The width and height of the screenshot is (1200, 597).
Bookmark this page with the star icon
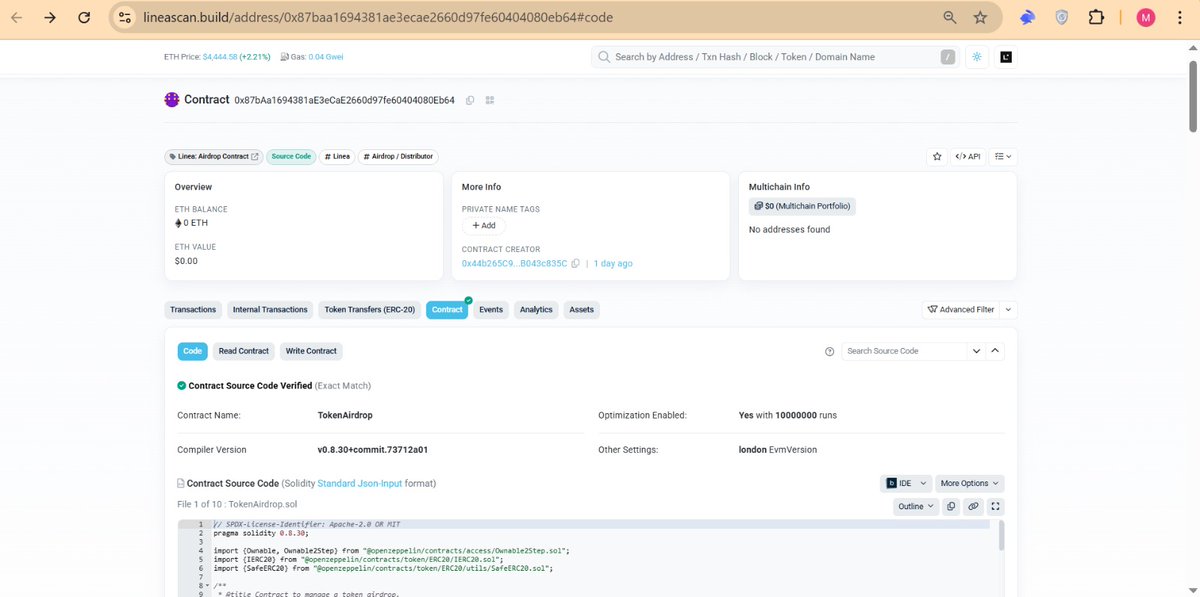(981, 18)
